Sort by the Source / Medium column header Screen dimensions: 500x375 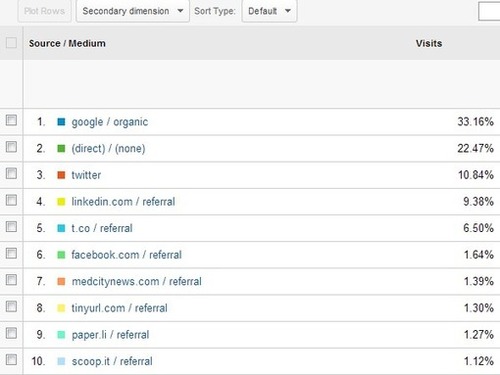point(67,43)
